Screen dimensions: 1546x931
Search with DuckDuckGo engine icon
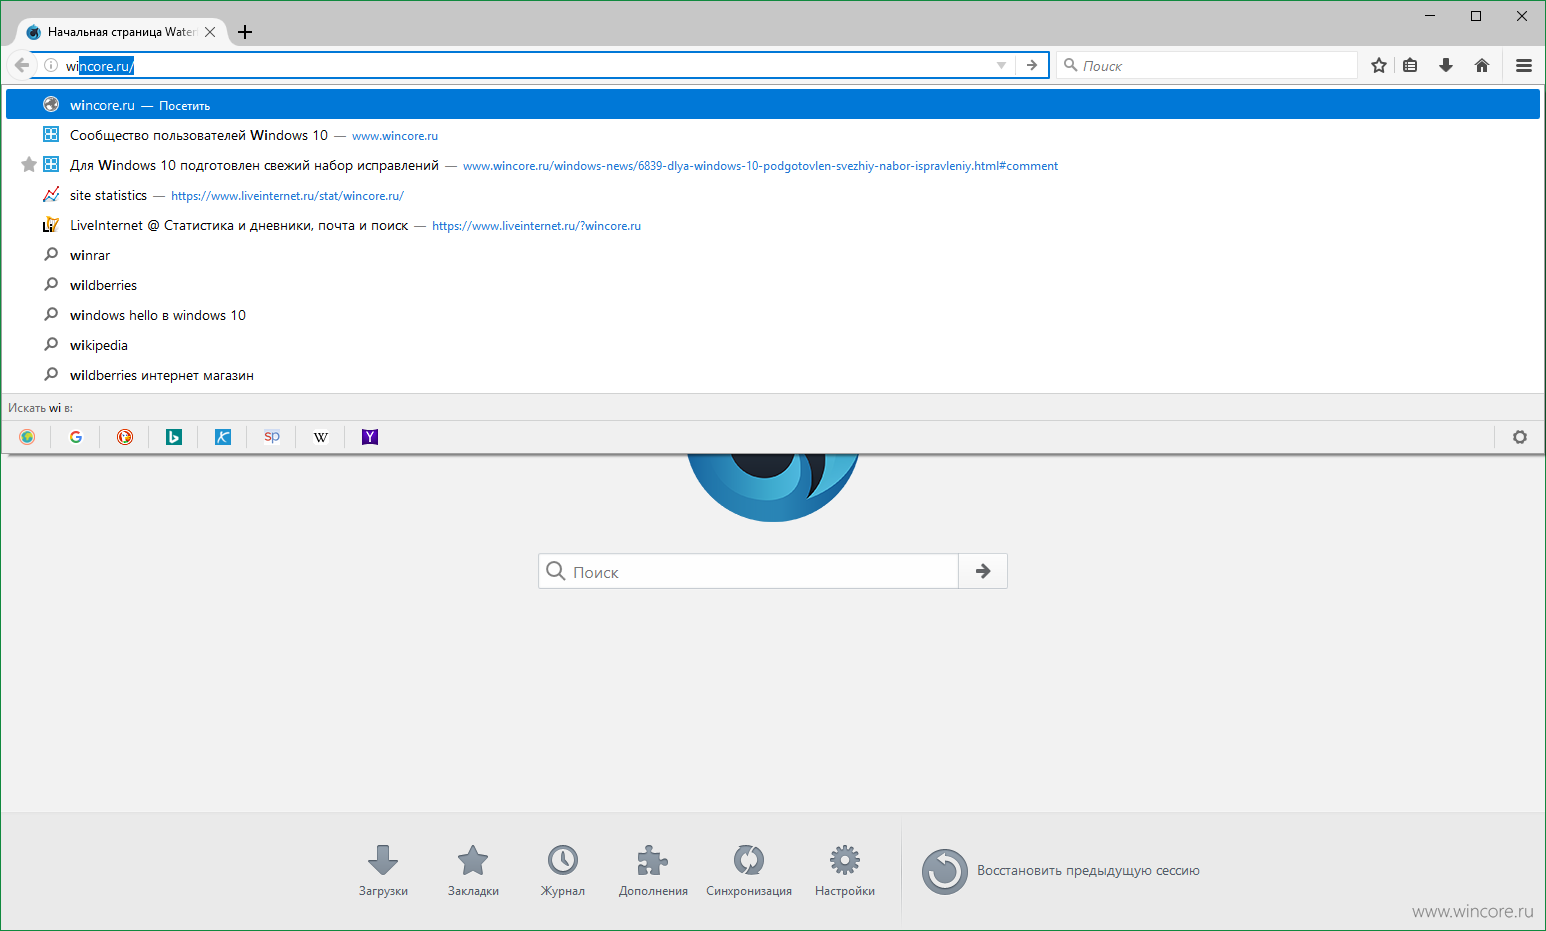tap(125, 437)
